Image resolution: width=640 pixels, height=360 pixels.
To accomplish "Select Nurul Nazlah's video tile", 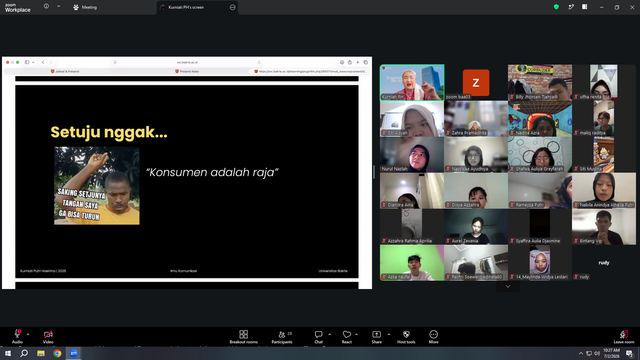I will [412, 154].
